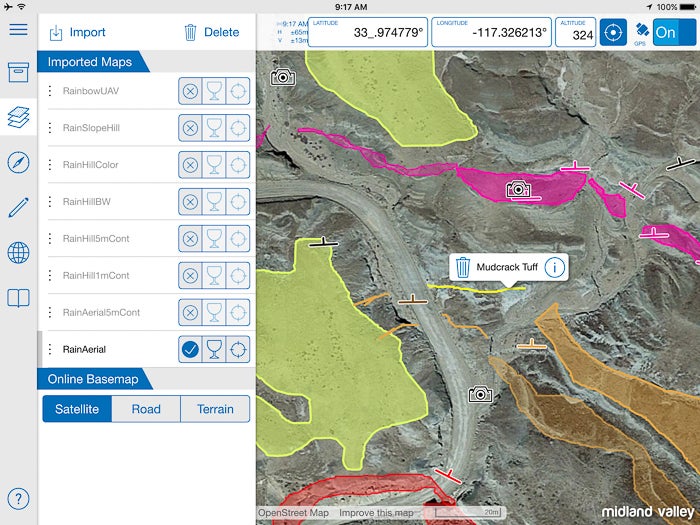The height and width of the screenshot is (525, 700).
Task: Adjust transparency of RainHillColor map
Action: (213, 165)
